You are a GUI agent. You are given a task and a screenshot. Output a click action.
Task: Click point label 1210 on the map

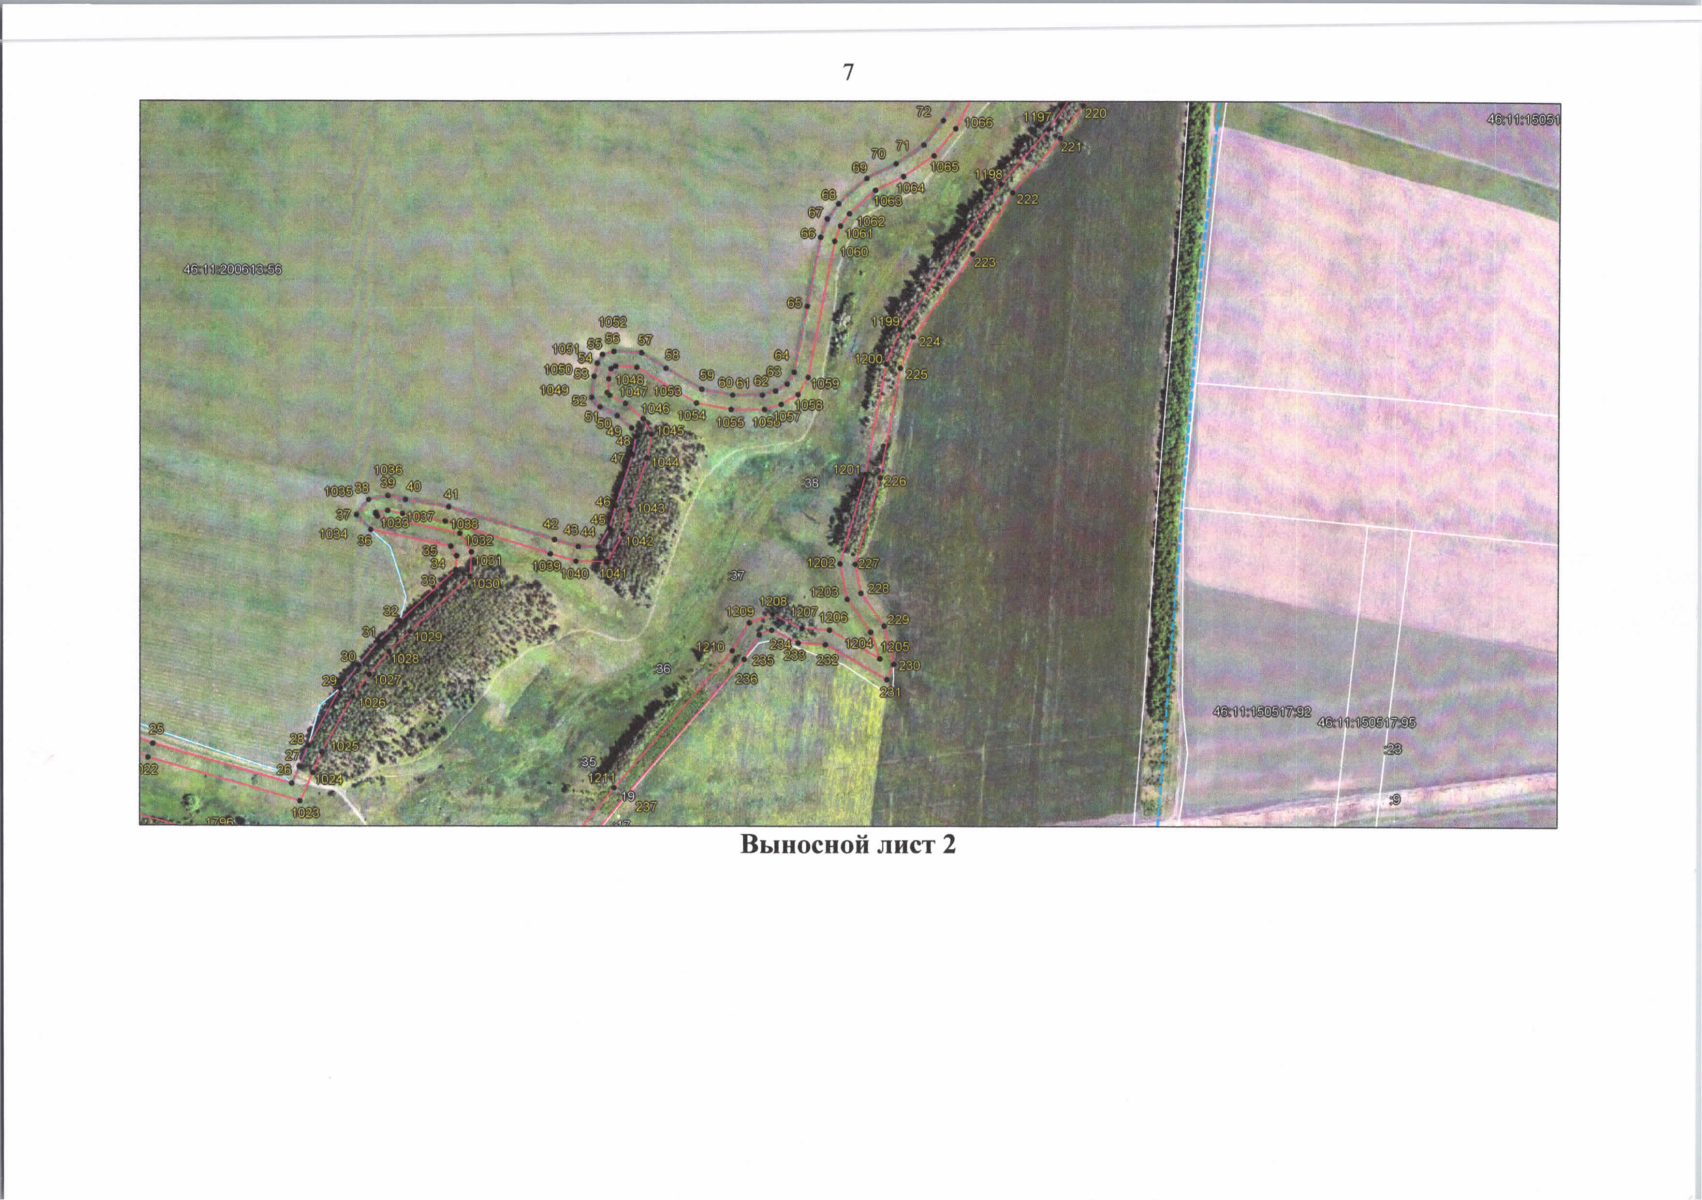coord(710,647)
